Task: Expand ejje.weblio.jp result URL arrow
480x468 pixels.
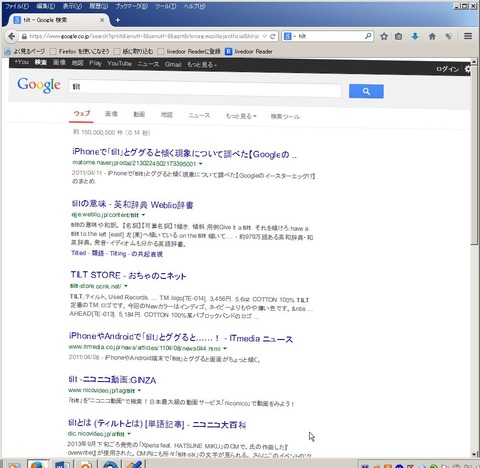Action: coord(143,215)
